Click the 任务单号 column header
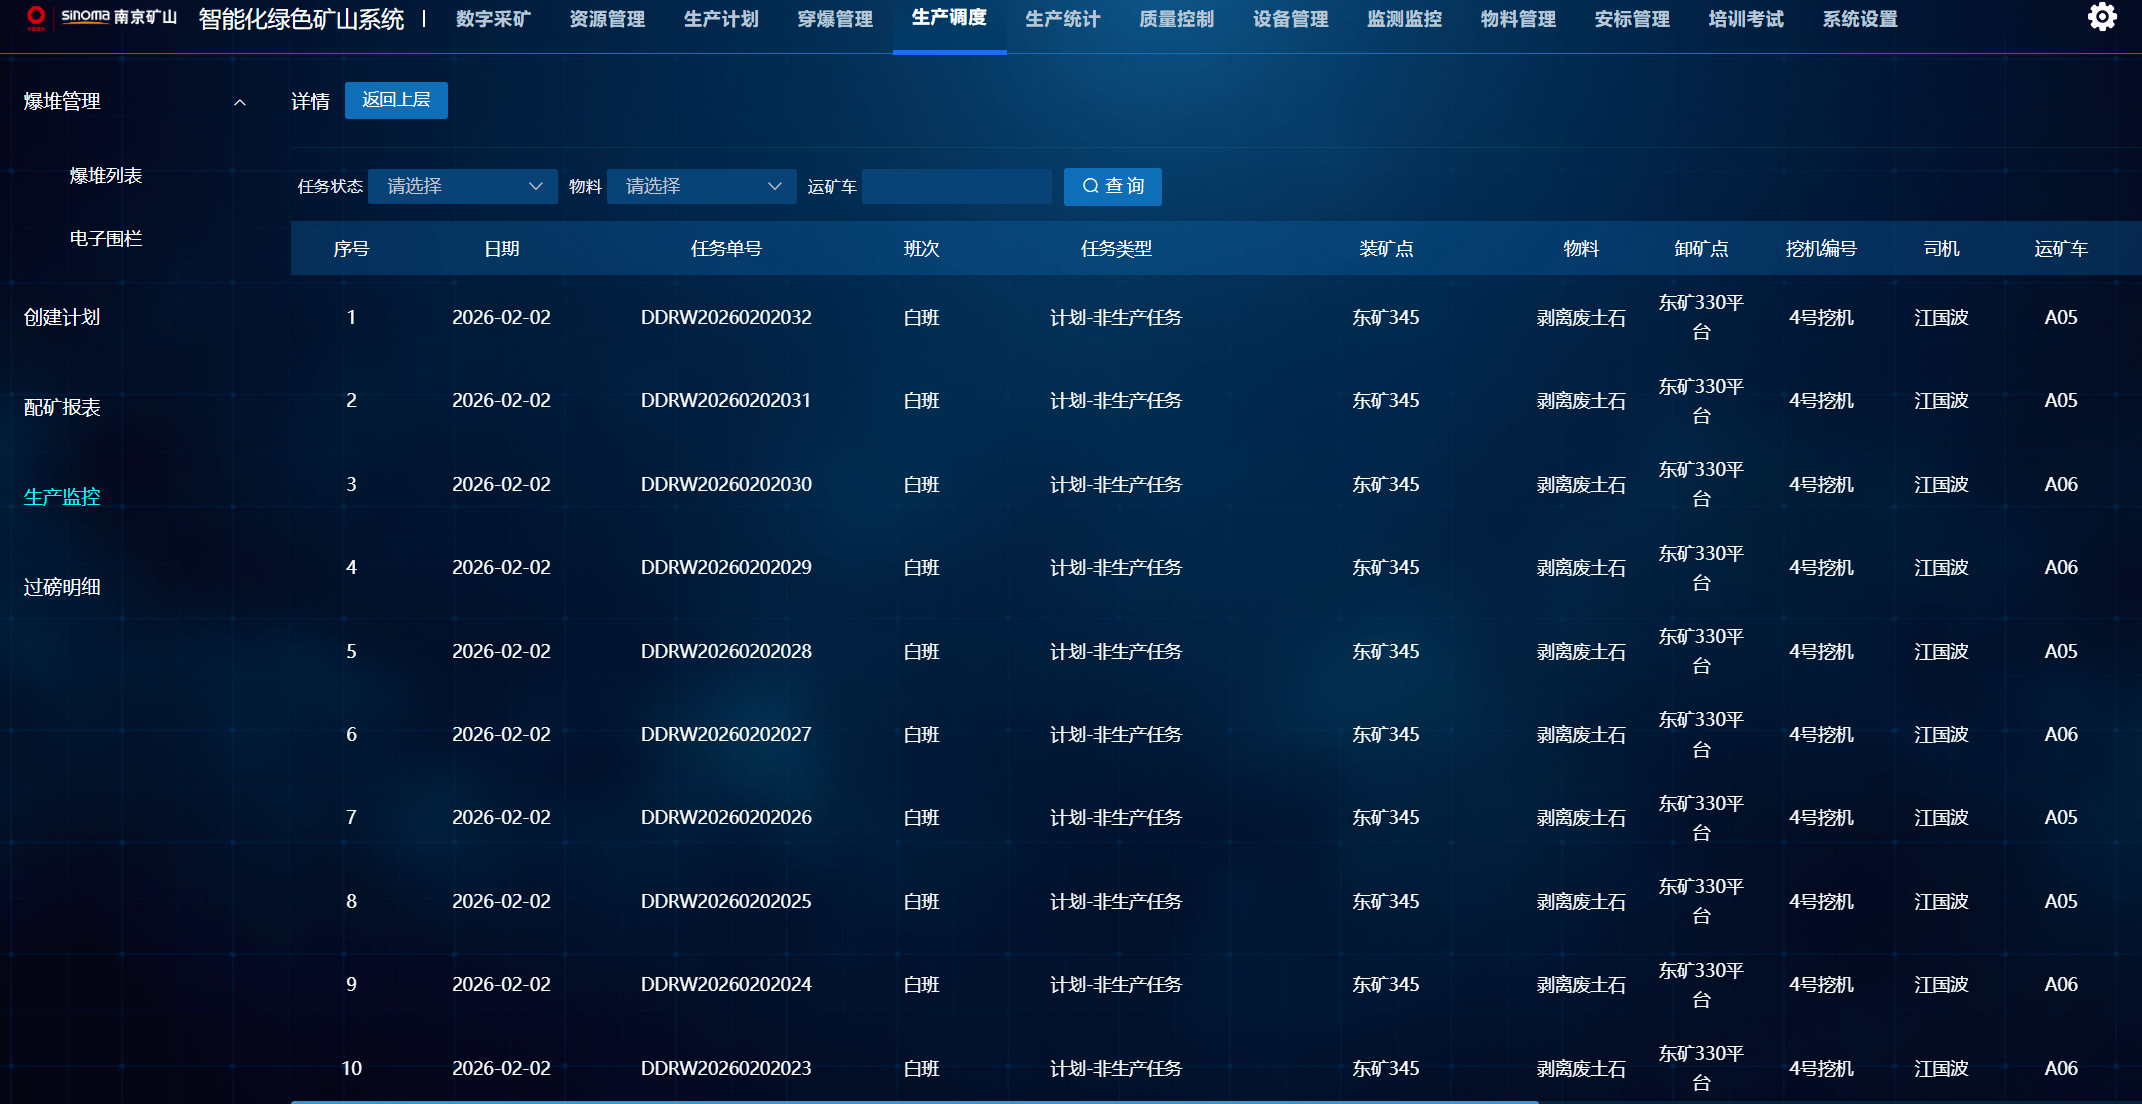2142x1104 pixels. (x=726, y=249)
